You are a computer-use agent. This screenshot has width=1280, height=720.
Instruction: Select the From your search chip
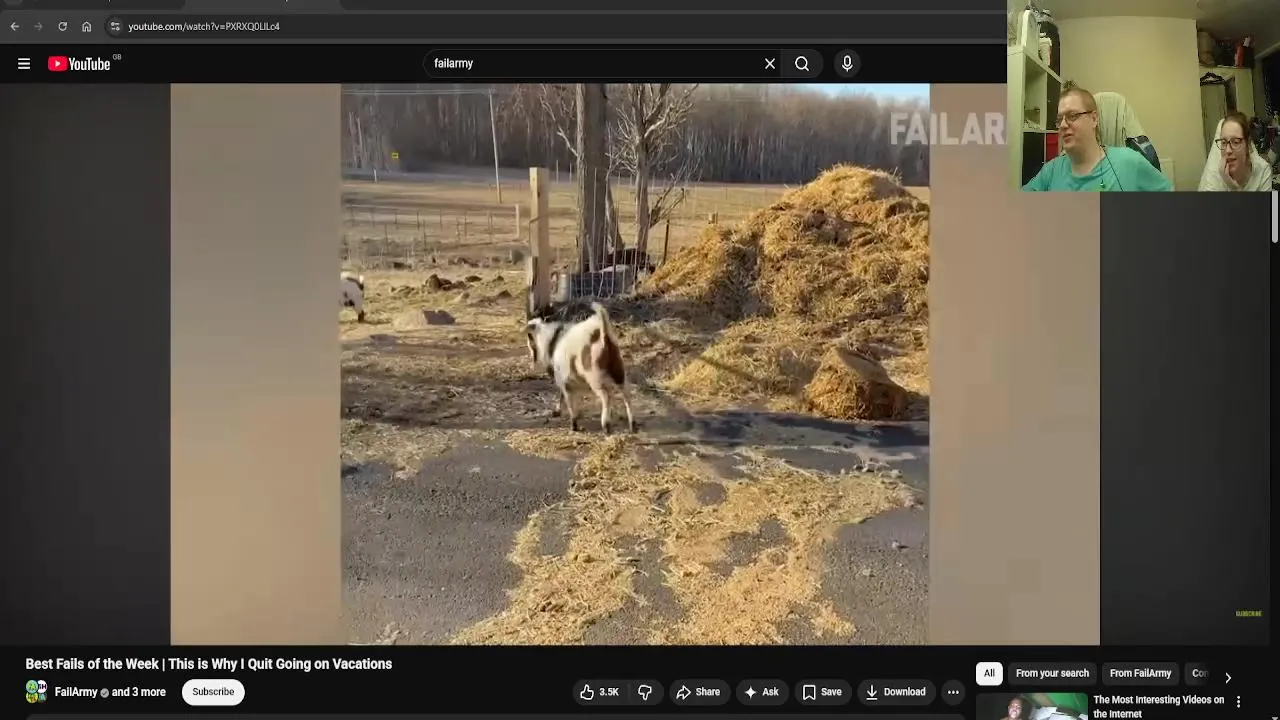tap(1052, 674)
